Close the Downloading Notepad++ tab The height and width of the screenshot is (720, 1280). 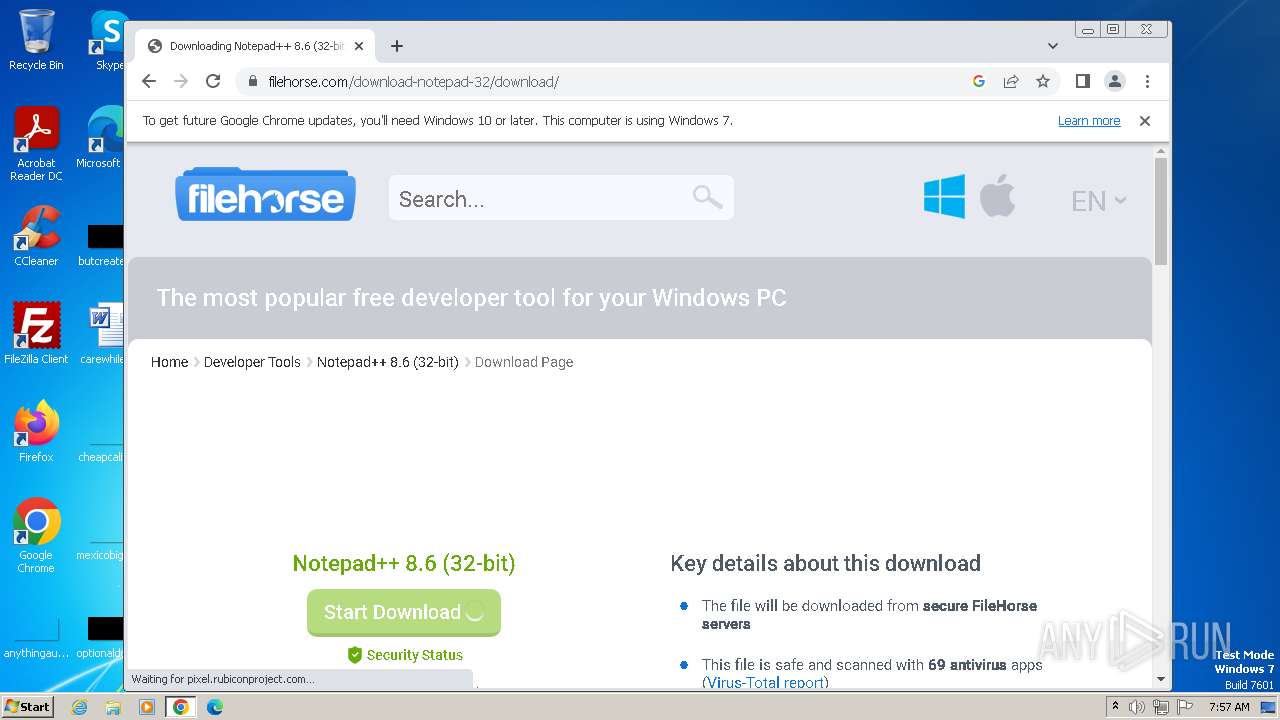pos(359,46)
